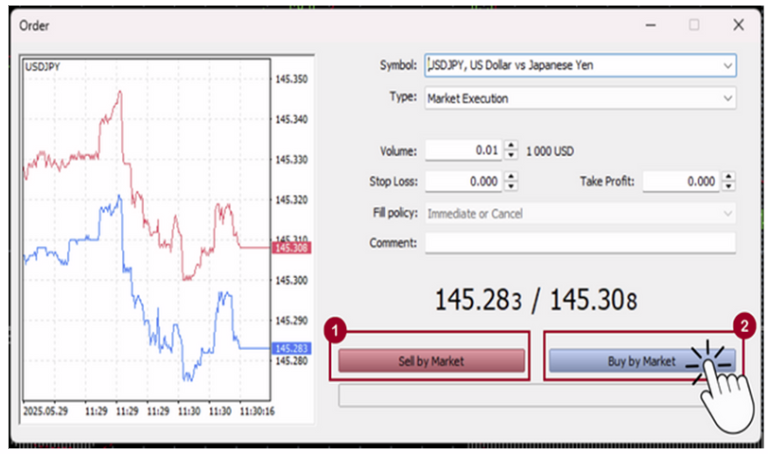
Task: Increase Volume with the up arrow
Action: tap(511, 146)
